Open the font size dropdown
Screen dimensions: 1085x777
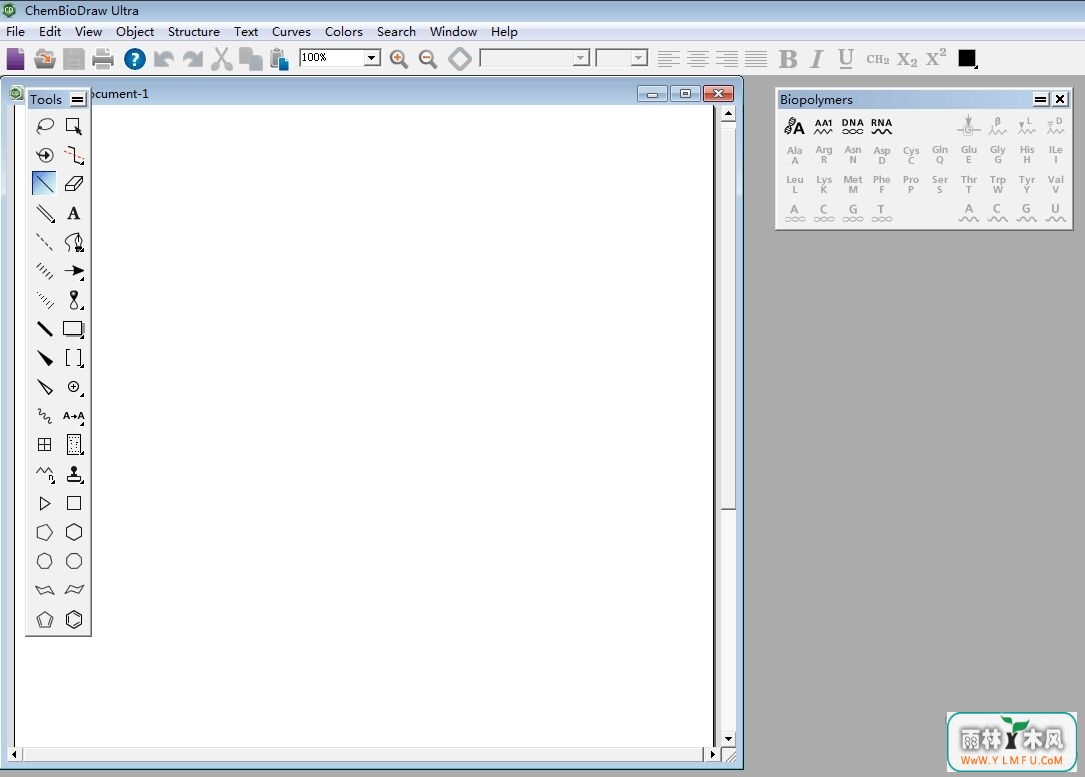[639, 57]
